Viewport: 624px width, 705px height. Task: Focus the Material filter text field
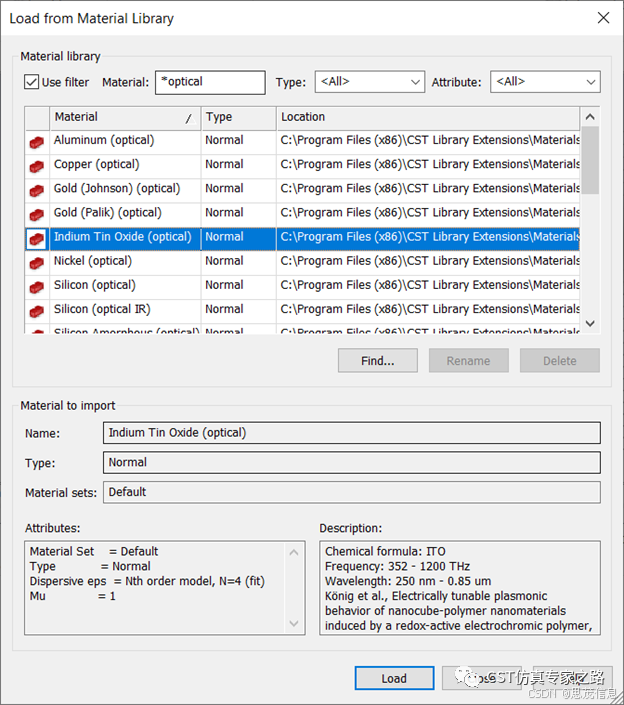click(210, 82)
